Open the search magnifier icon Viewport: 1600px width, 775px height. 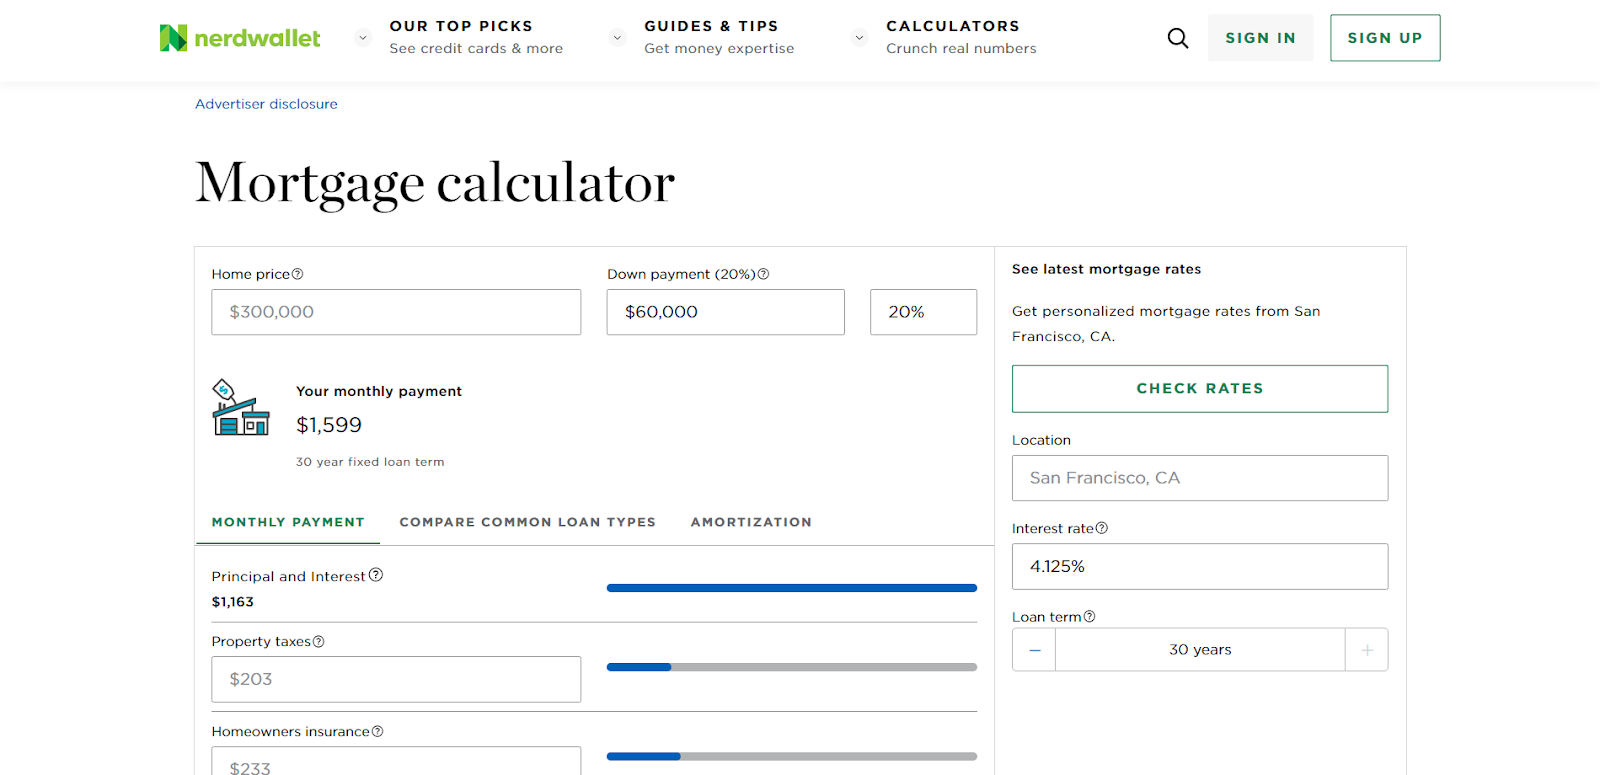coord(1178,38)
